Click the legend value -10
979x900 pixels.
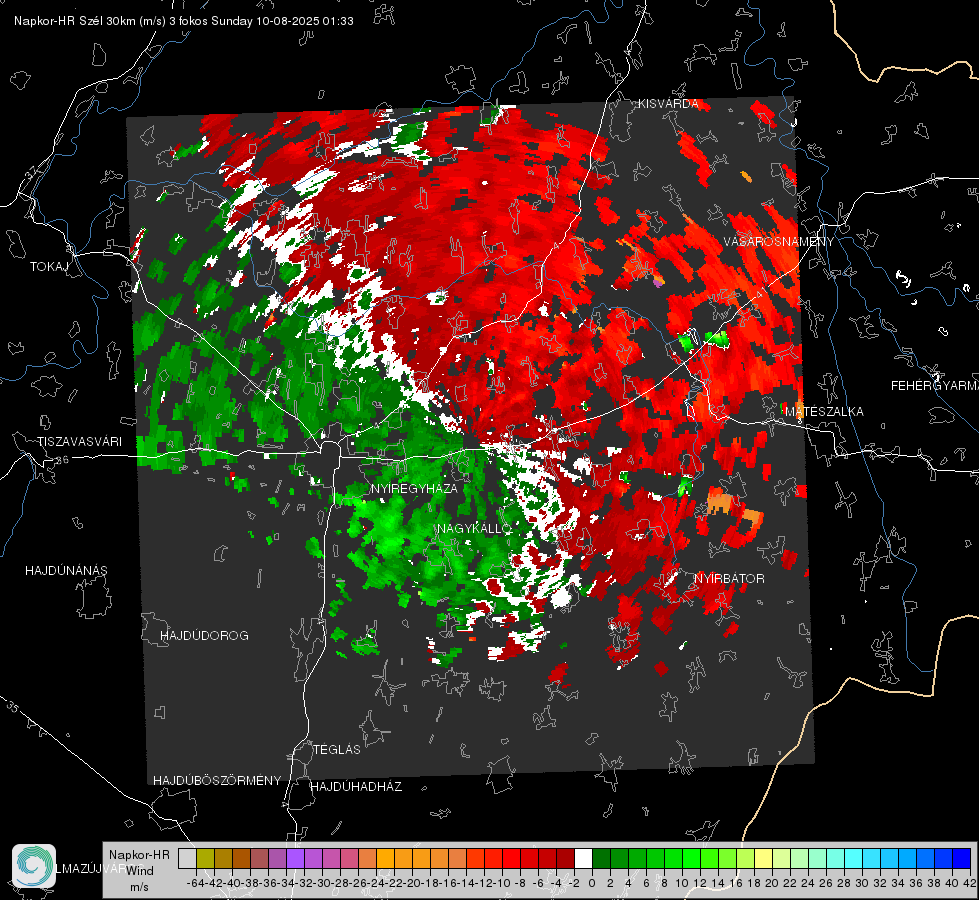pyautogui.click(x=501, y=883)
